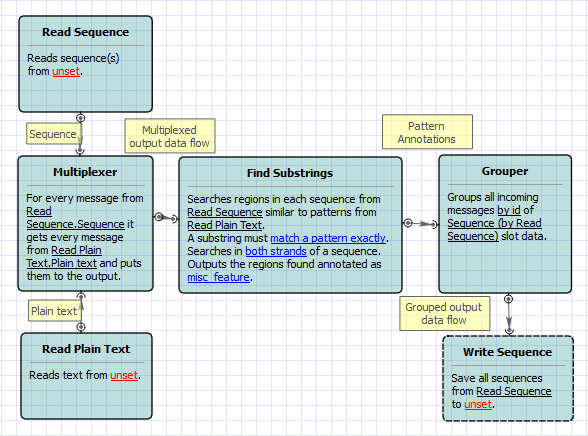Open 'match a pattern exactly' link

[x=328, y=238]
